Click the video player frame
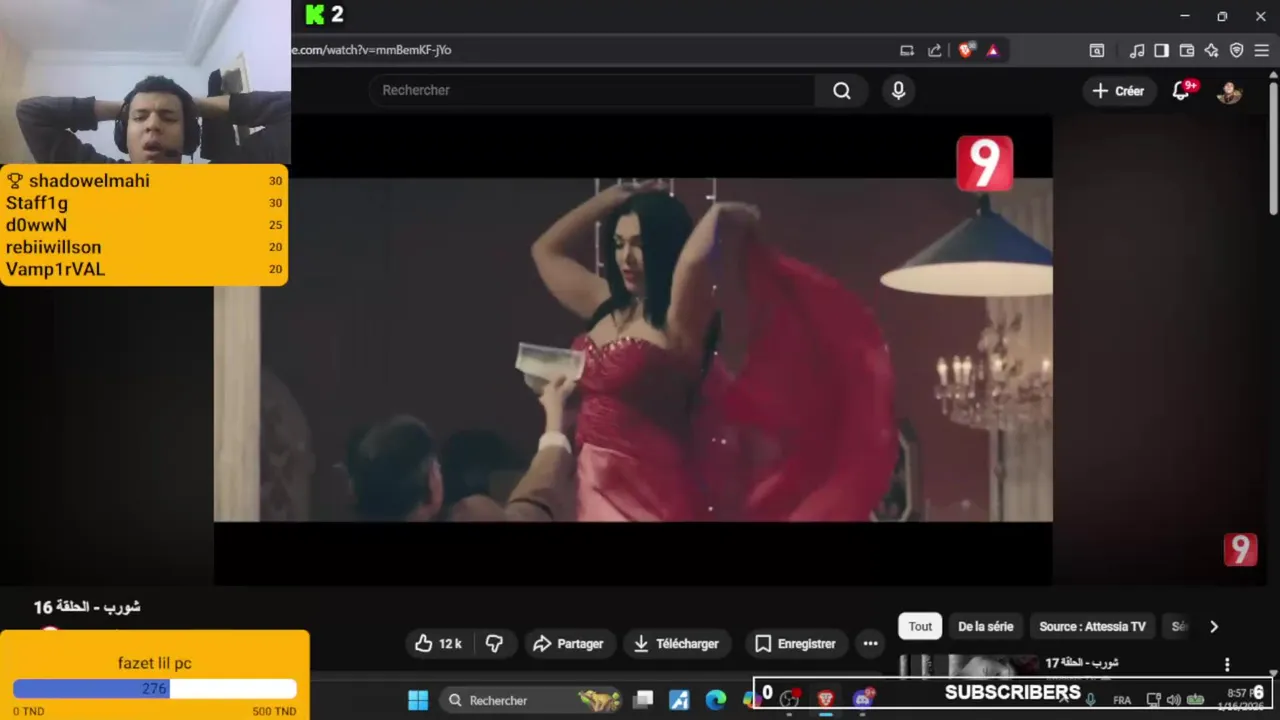The height and width of the screenshot is (720, 1280). tap(633, 350)
